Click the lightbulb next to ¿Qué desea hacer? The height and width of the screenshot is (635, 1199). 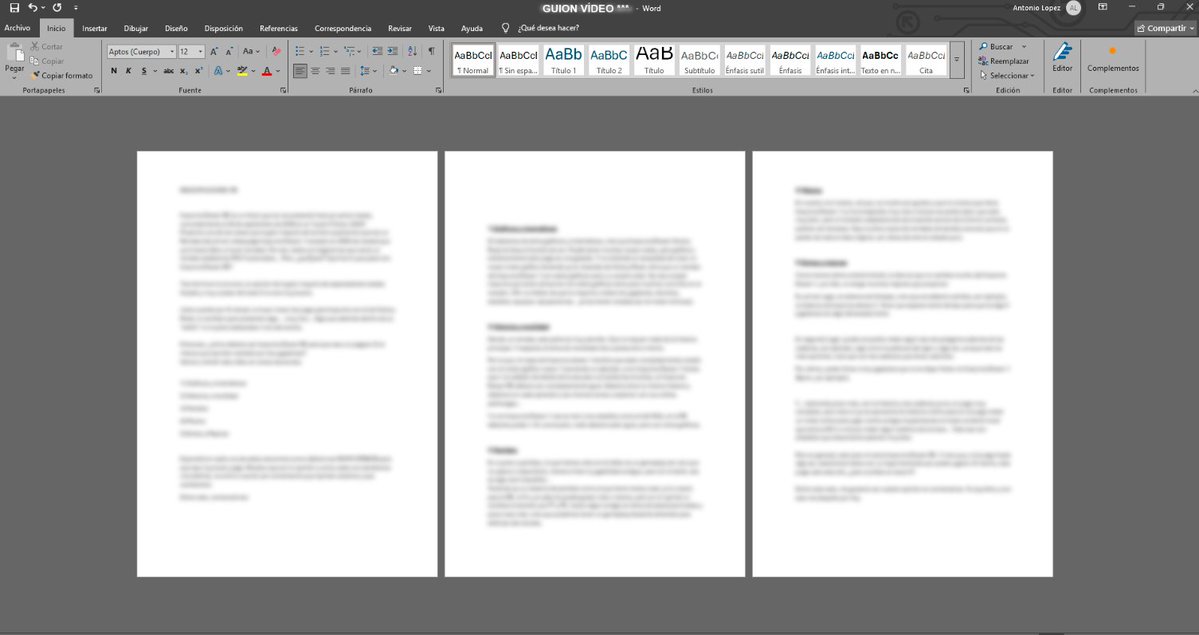(505, 28)
